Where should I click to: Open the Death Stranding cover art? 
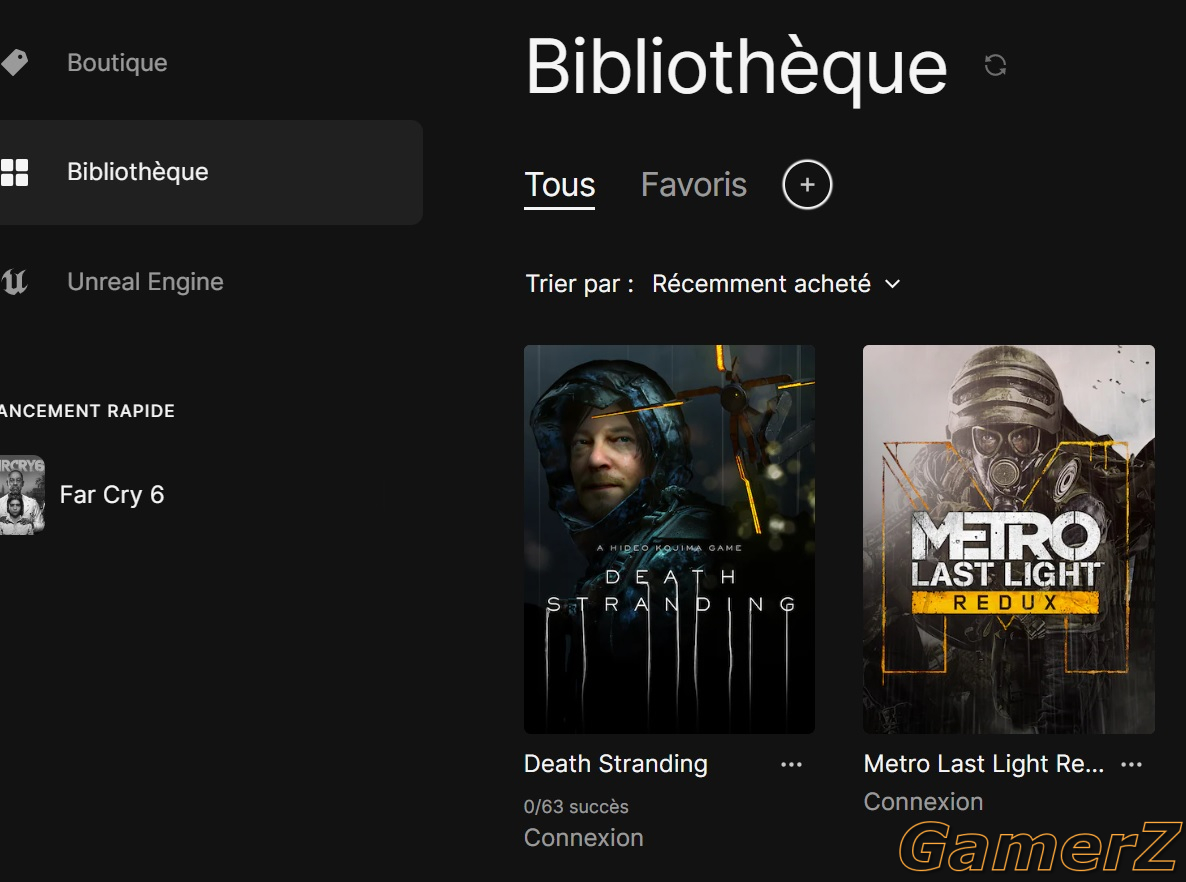pyautogui.click(x=669, y=539)
